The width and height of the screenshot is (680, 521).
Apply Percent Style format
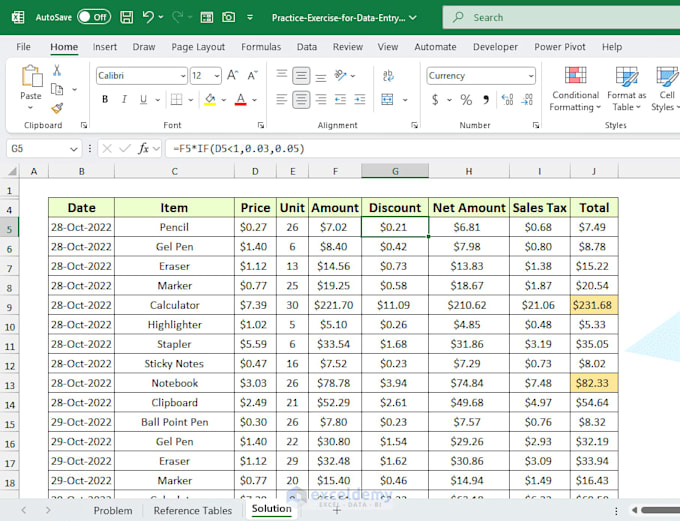[x=466, y=100]
